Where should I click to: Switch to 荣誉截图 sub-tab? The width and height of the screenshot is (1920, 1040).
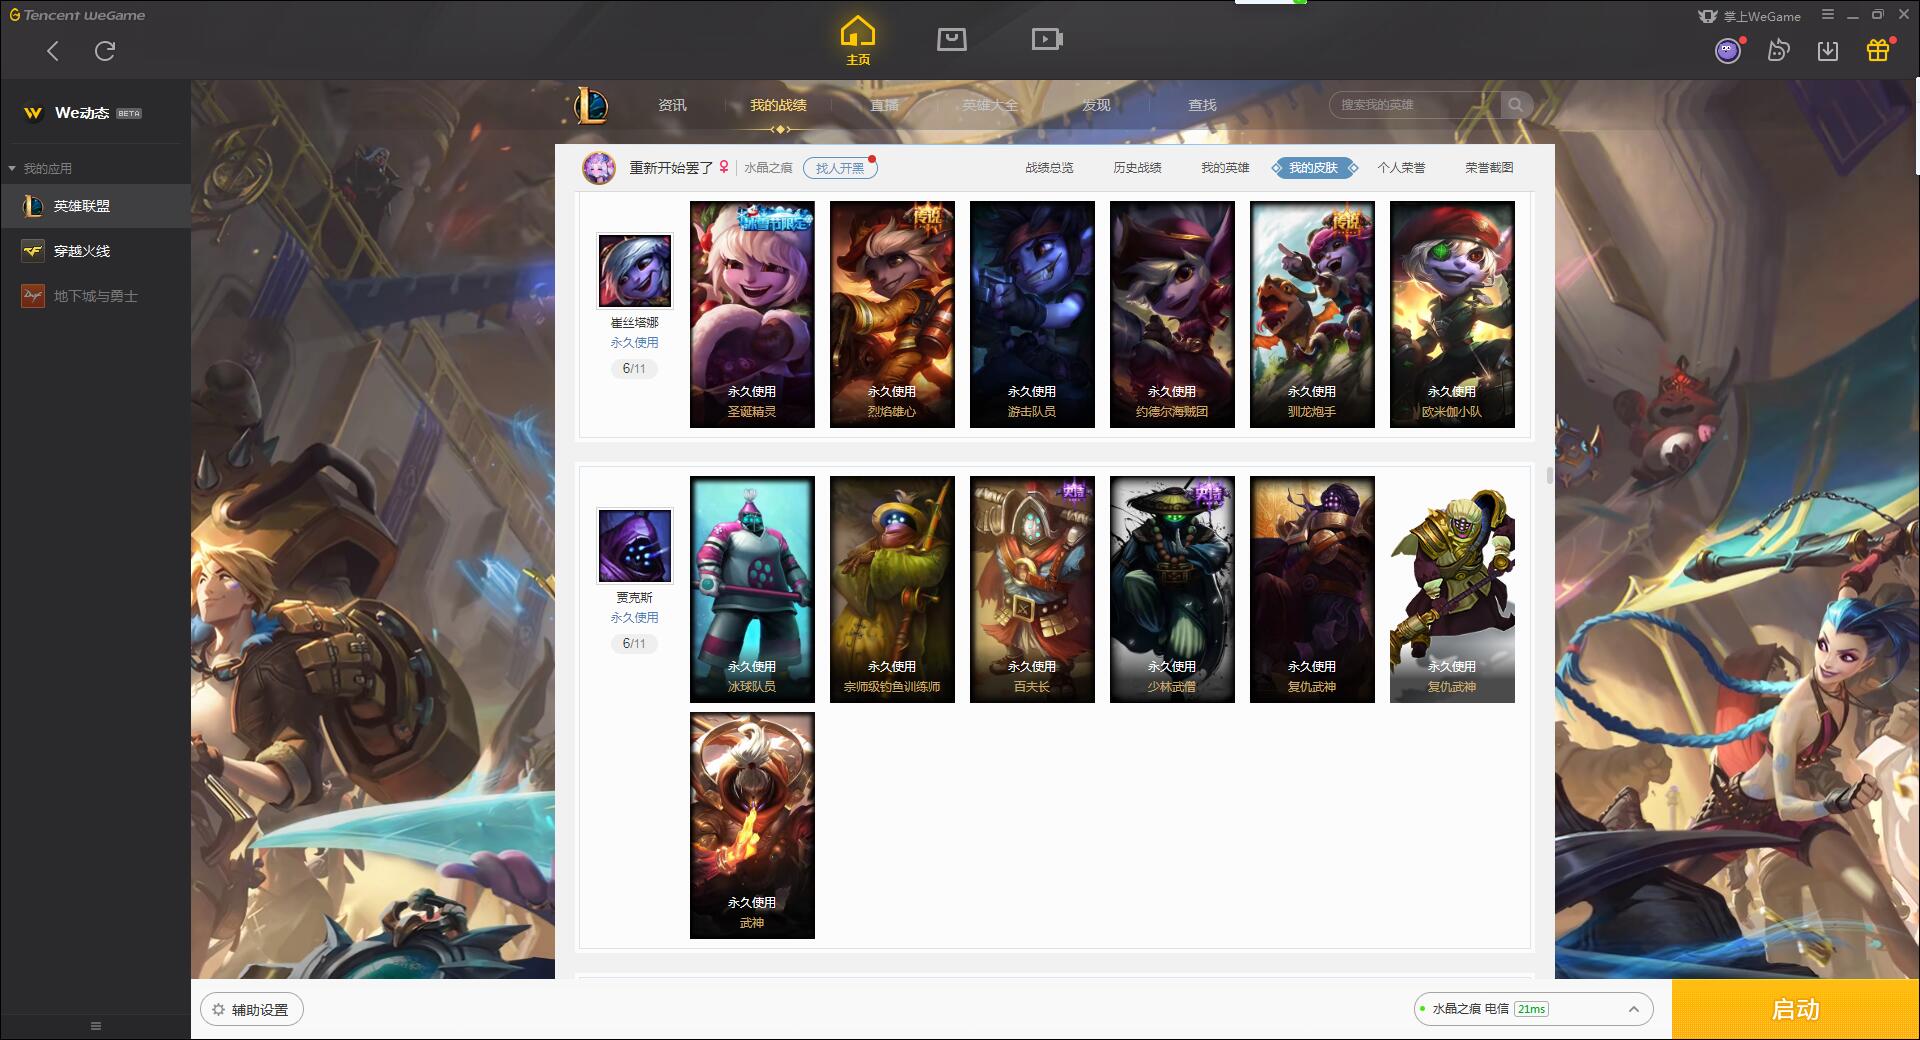pyautogui.click(x=1489, y=168)
